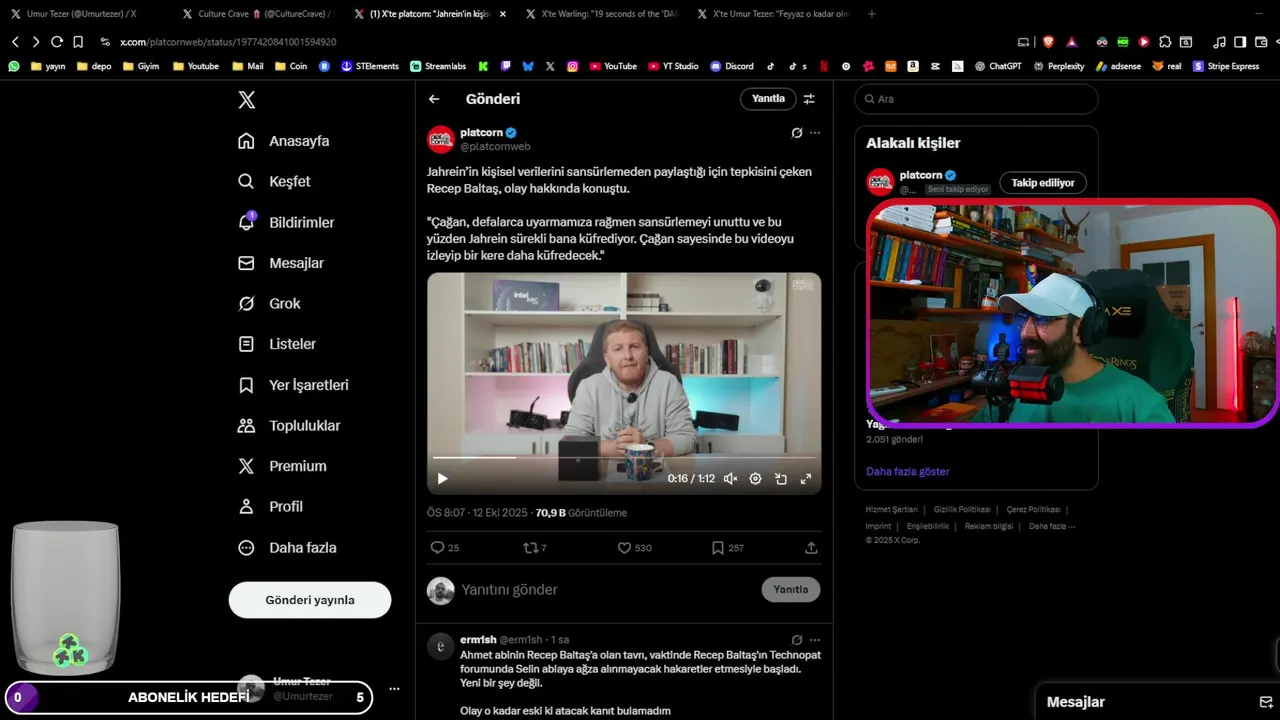Toggle the browser sidebar panel
This screenshot has height=720, width=1280.
[1240, 42]
